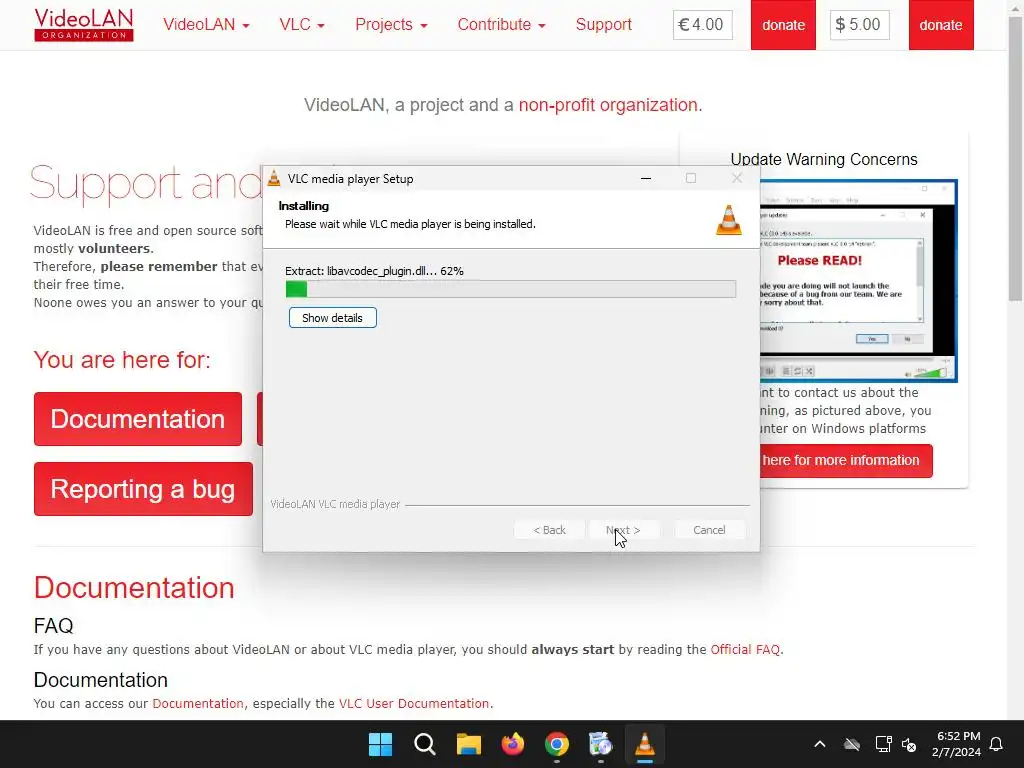Click the dollar donation amount field

[x=859, y=25]
